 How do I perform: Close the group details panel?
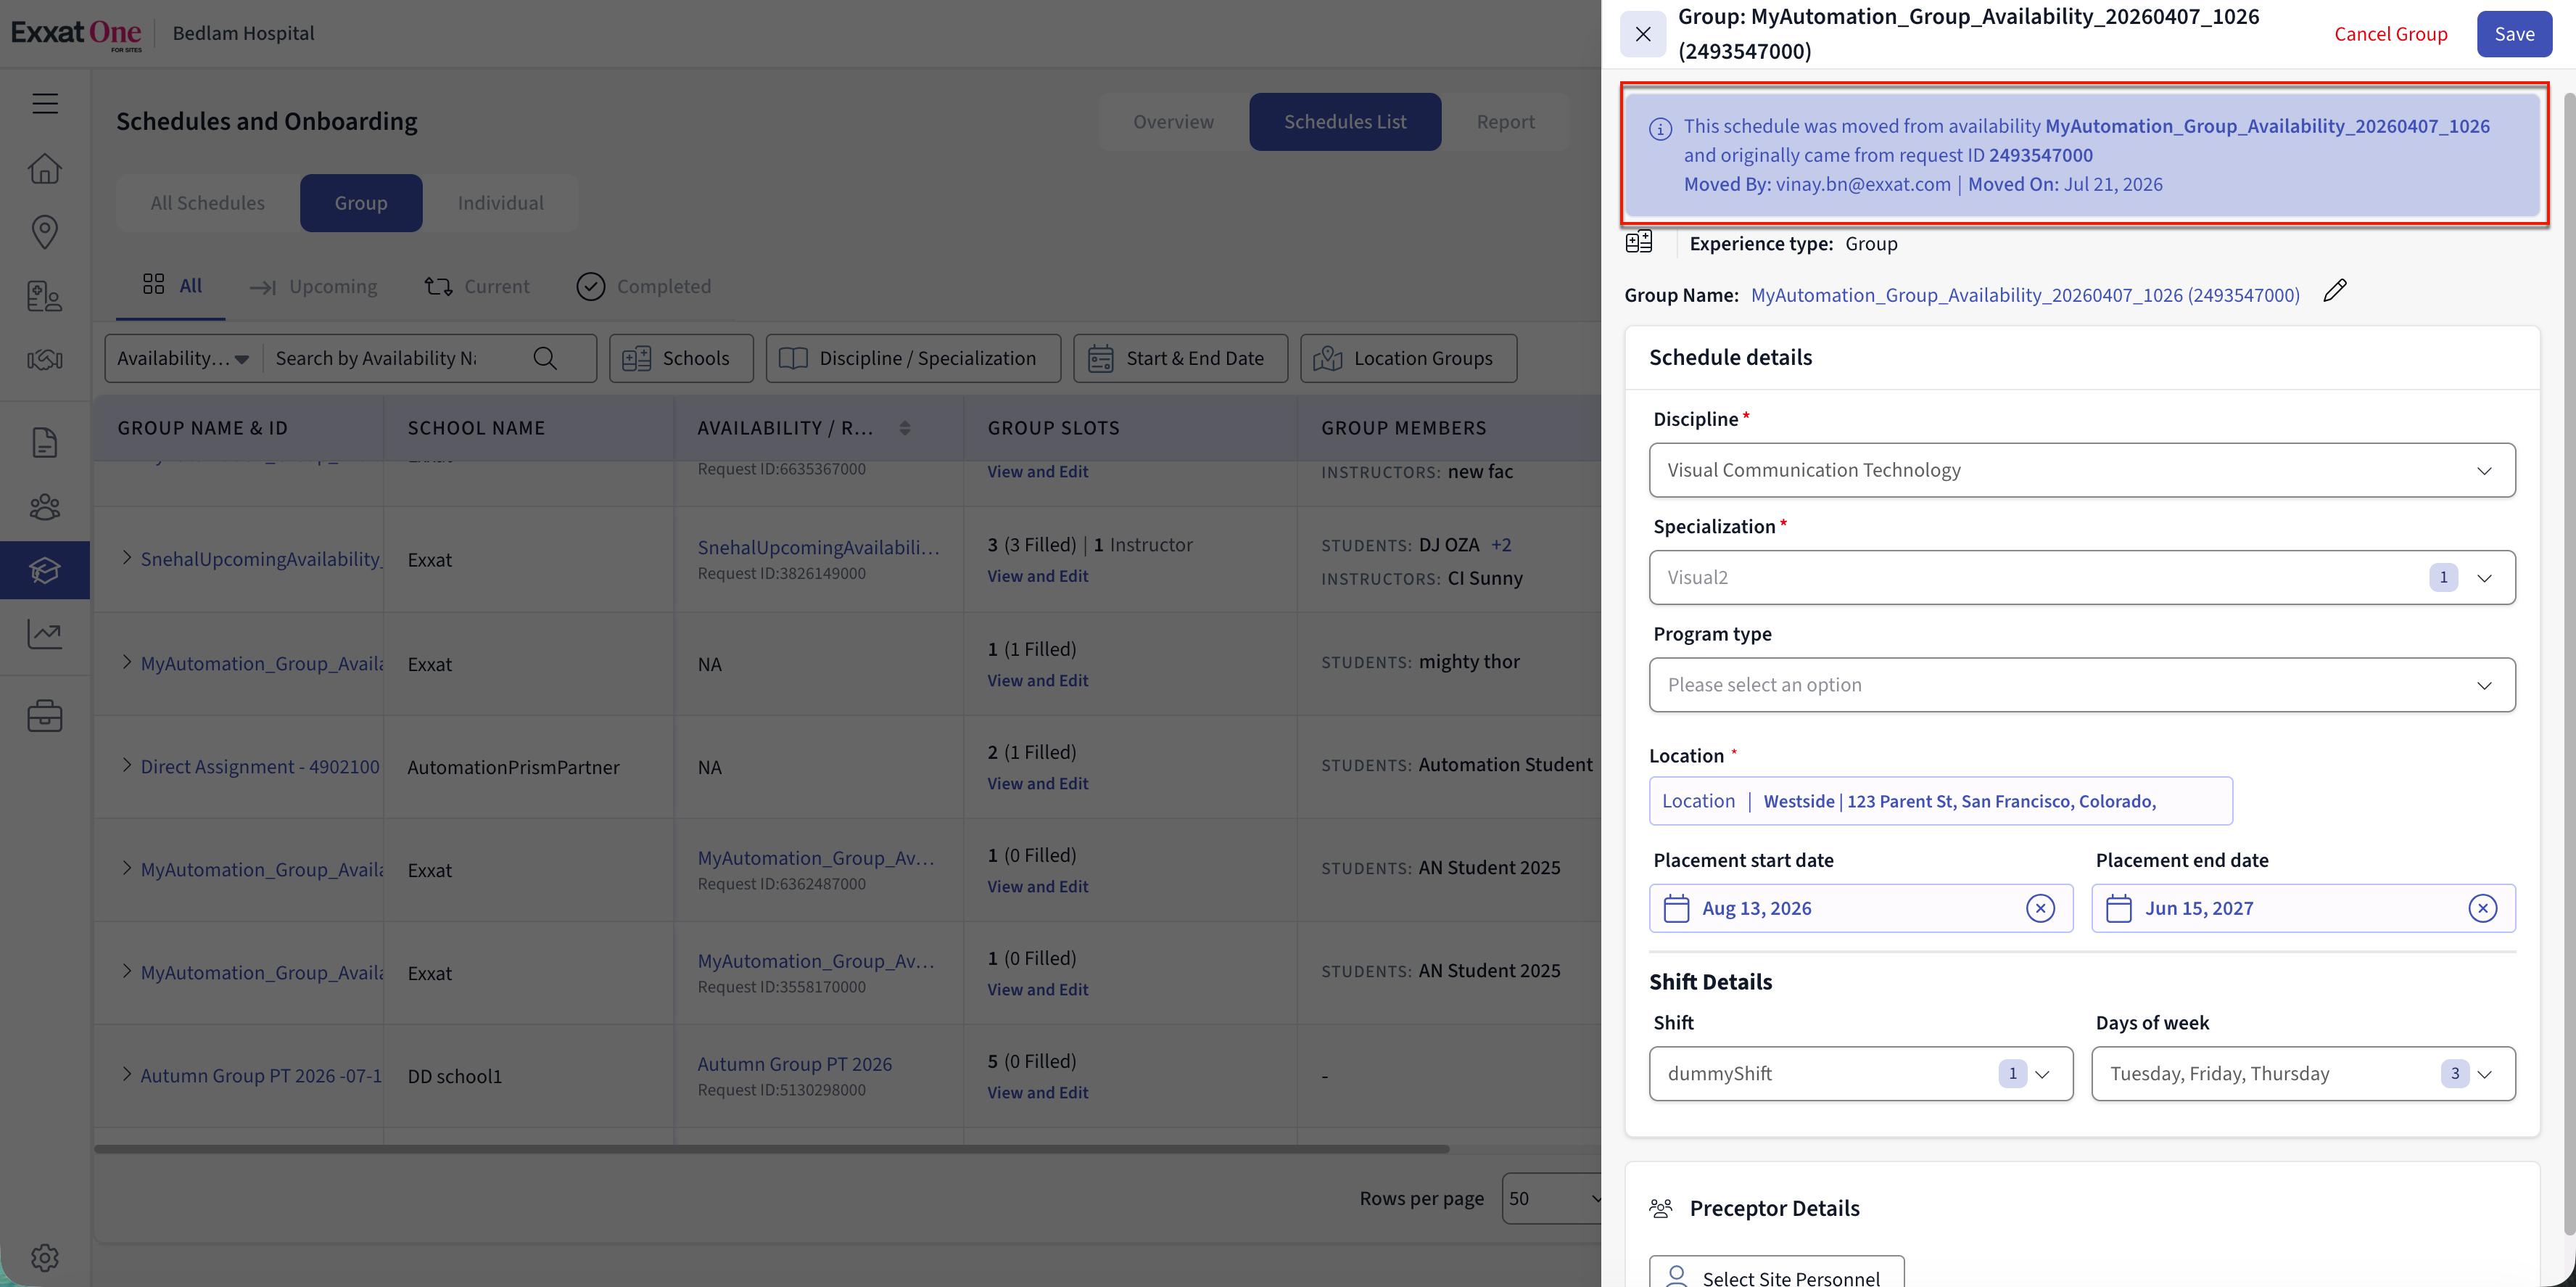[1643, 34]
